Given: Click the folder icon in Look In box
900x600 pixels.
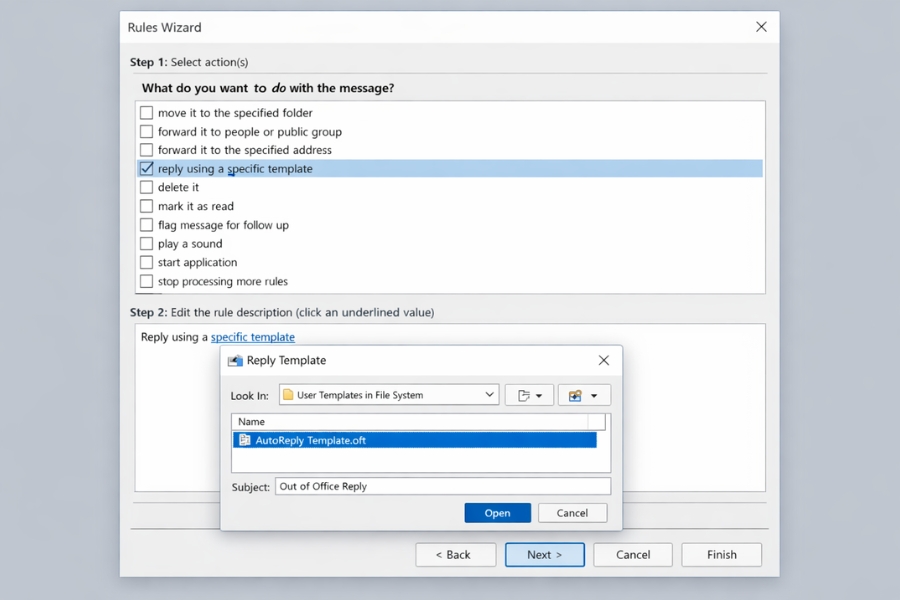Looking at the screenshot, I should 288,395.
